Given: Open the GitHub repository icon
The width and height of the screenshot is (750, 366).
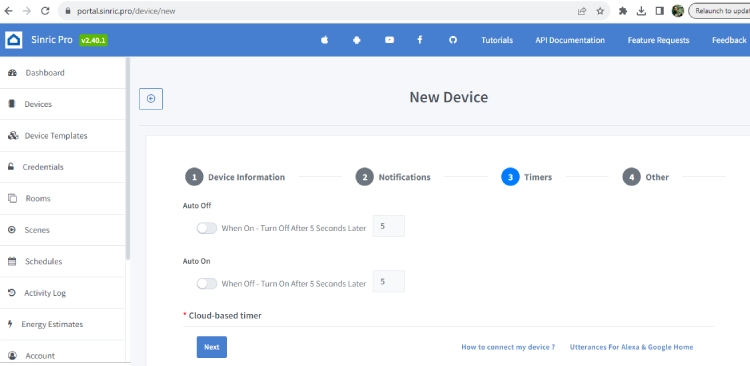Looking at the screenshot, I should point(453,40).
